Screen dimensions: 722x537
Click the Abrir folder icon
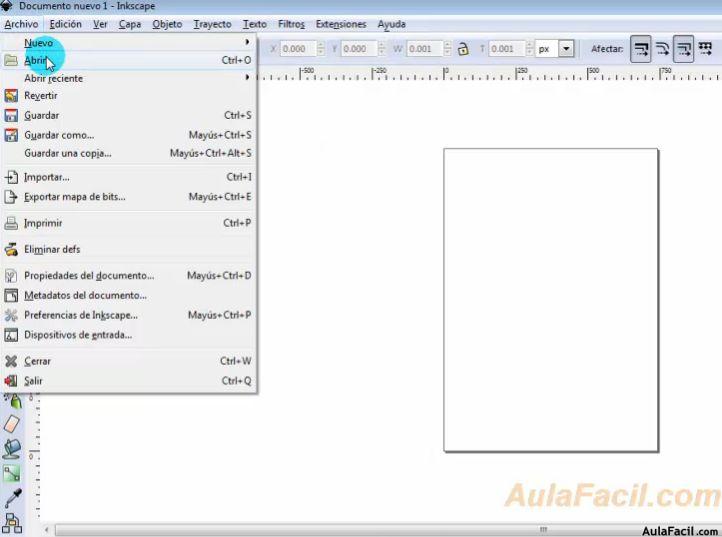pos(11,60)
